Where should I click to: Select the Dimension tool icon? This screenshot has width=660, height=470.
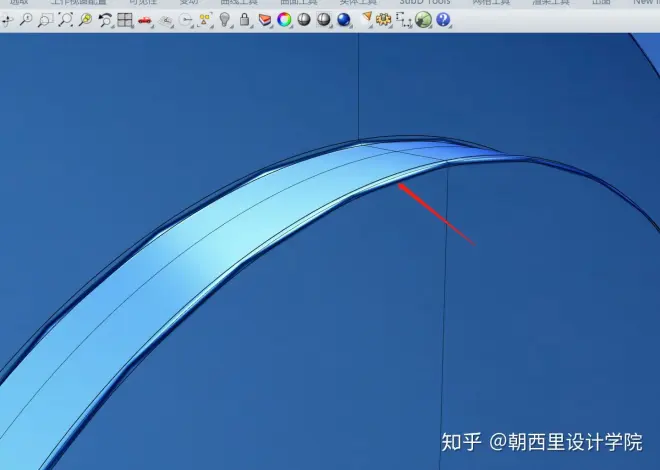pyautogui.click(x=404, y=20)
